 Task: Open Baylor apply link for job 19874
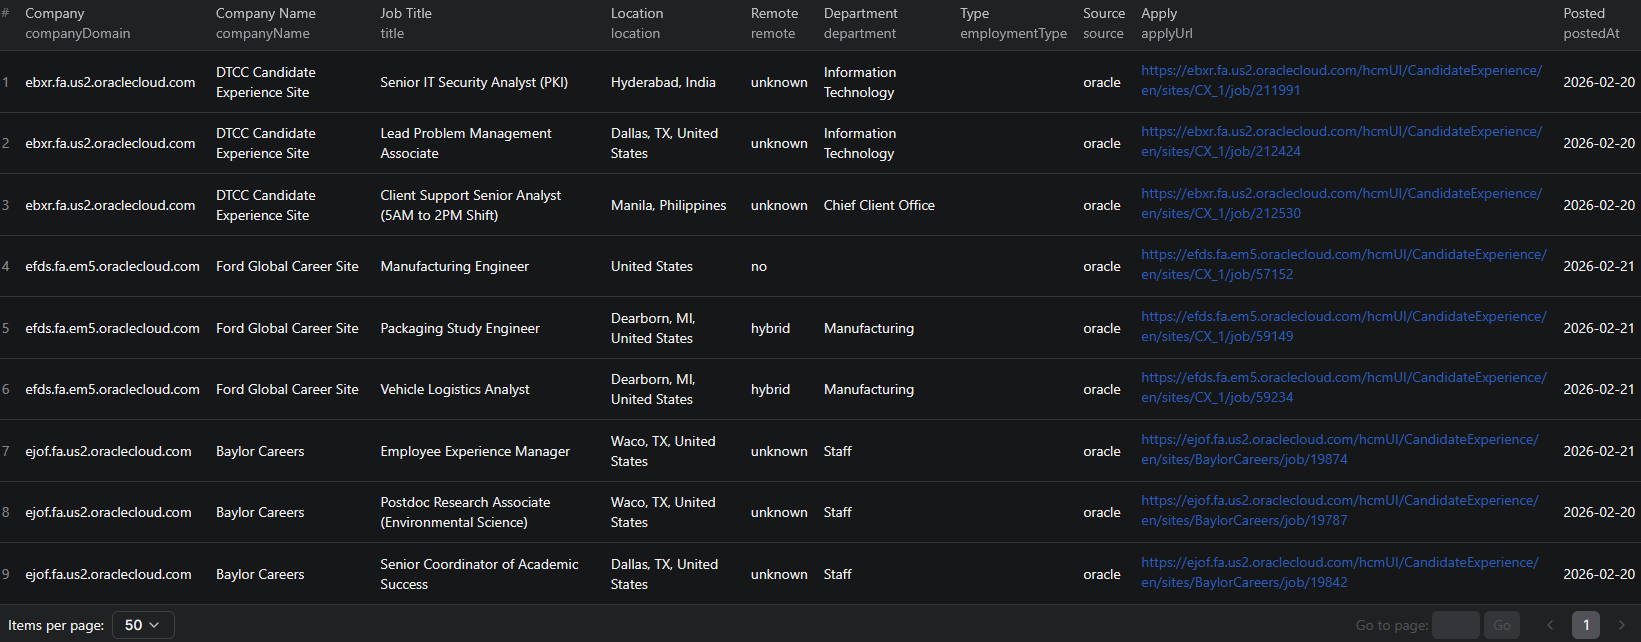[x=1339, y=450]
